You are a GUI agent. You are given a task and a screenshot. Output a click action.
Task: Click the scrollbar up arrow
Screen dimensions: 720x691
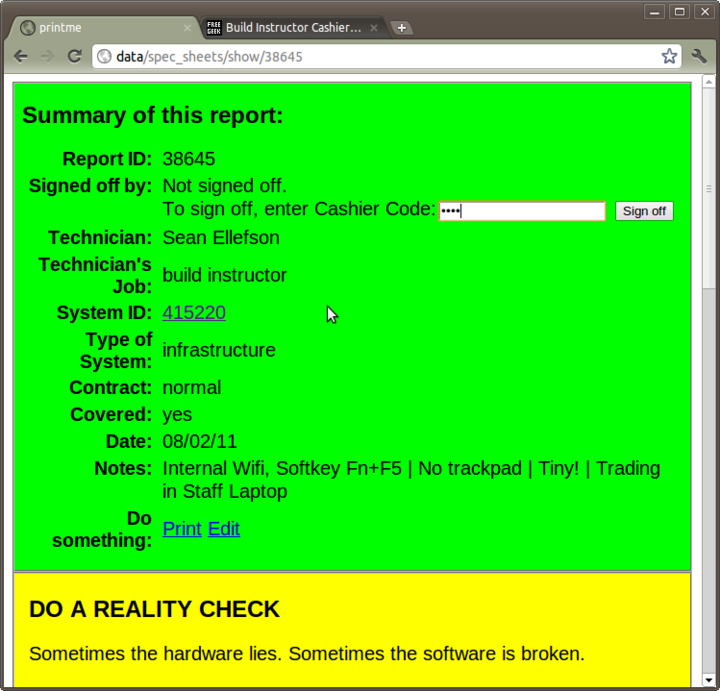pos(709,82)
